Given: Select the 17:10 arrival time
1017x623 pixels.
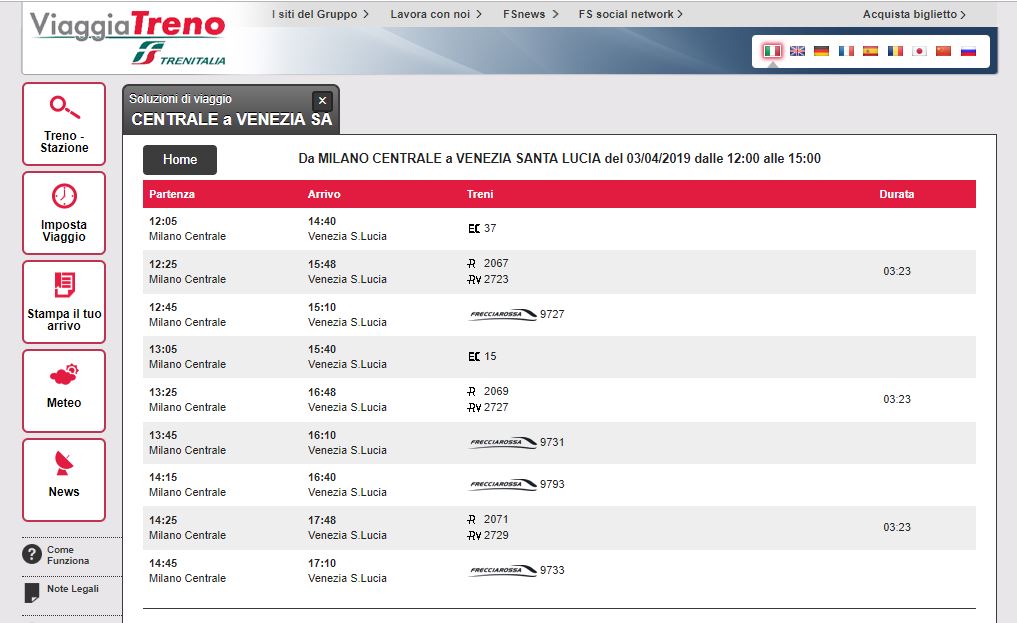Looking at the screenshot, I should 322,563.
